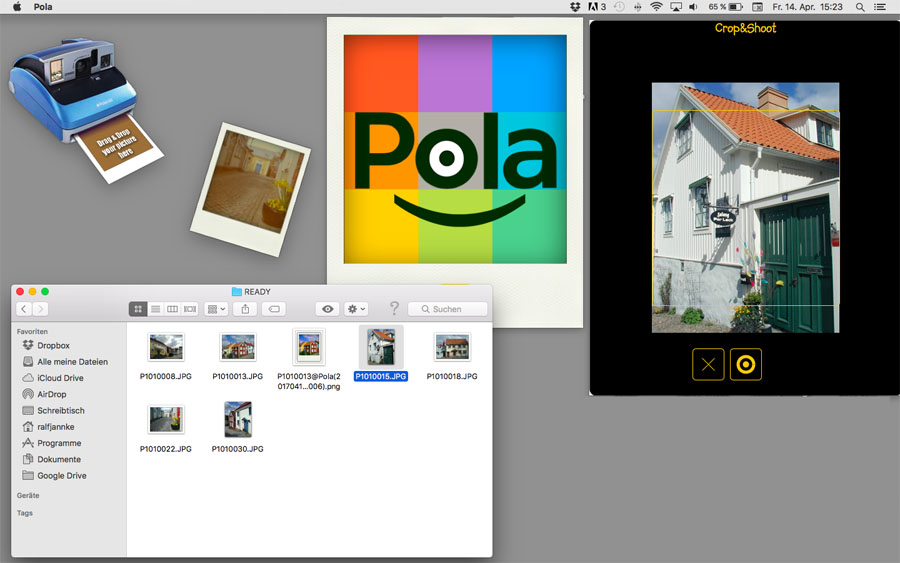Select file P1010008.JPG thumbnail
This screenshot has height=563, width=900.
166,347
